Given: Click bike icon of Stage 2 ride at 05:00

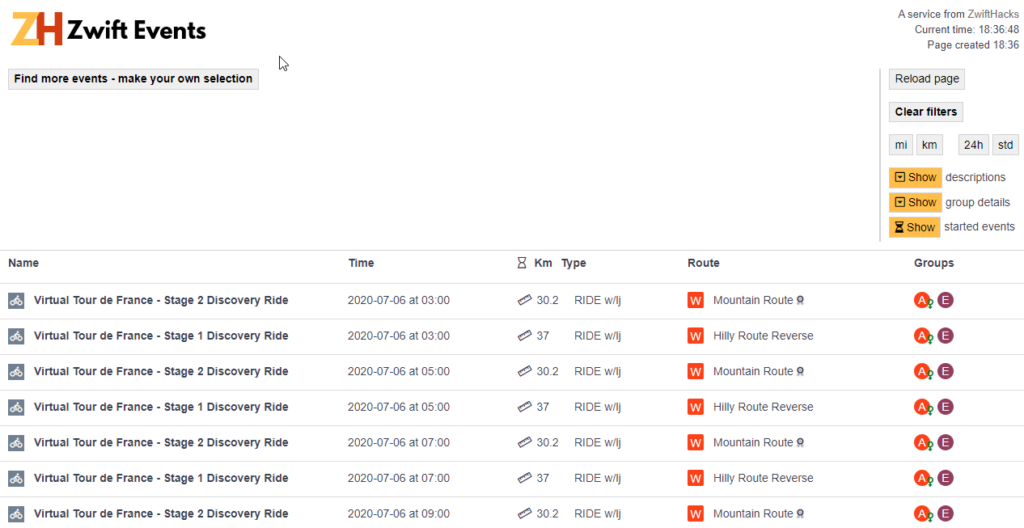Looking at the screenshot, I should pos(16,371).
